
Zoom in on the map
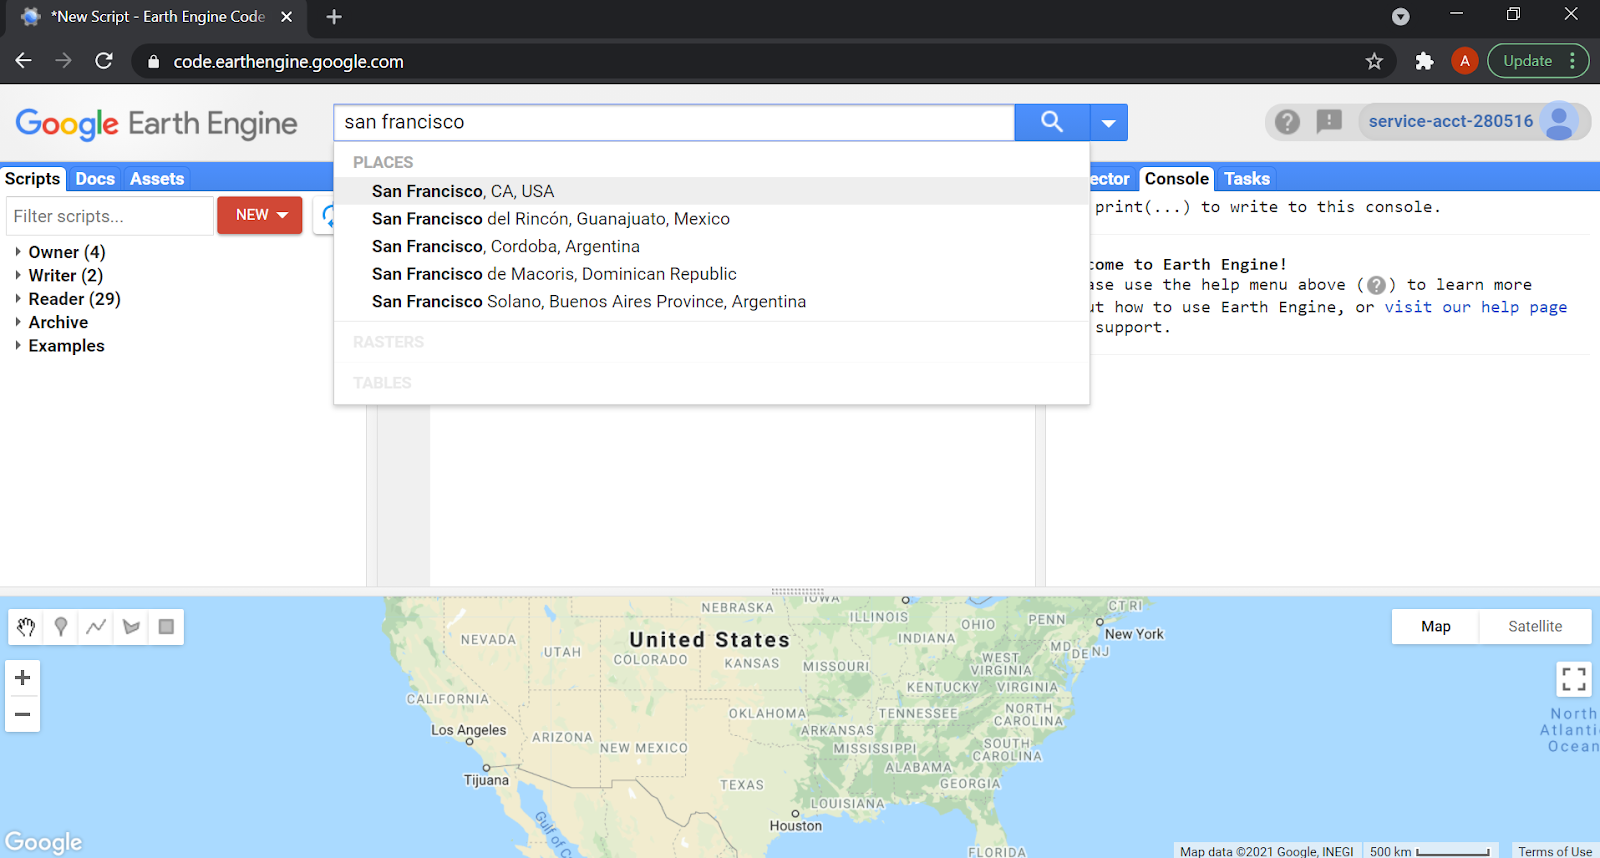tap(23, 678)
